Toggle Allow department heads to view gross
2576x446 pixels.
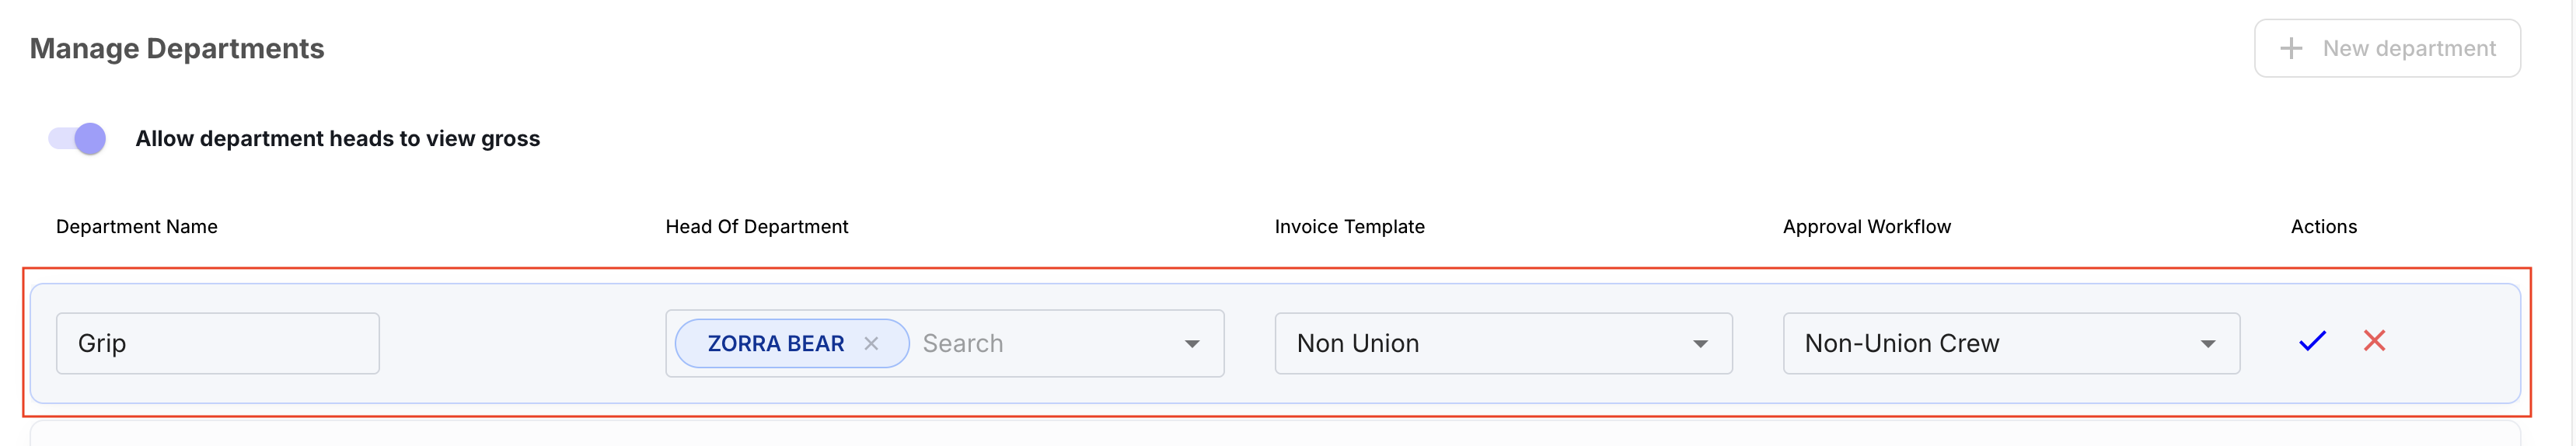[77, 139]
